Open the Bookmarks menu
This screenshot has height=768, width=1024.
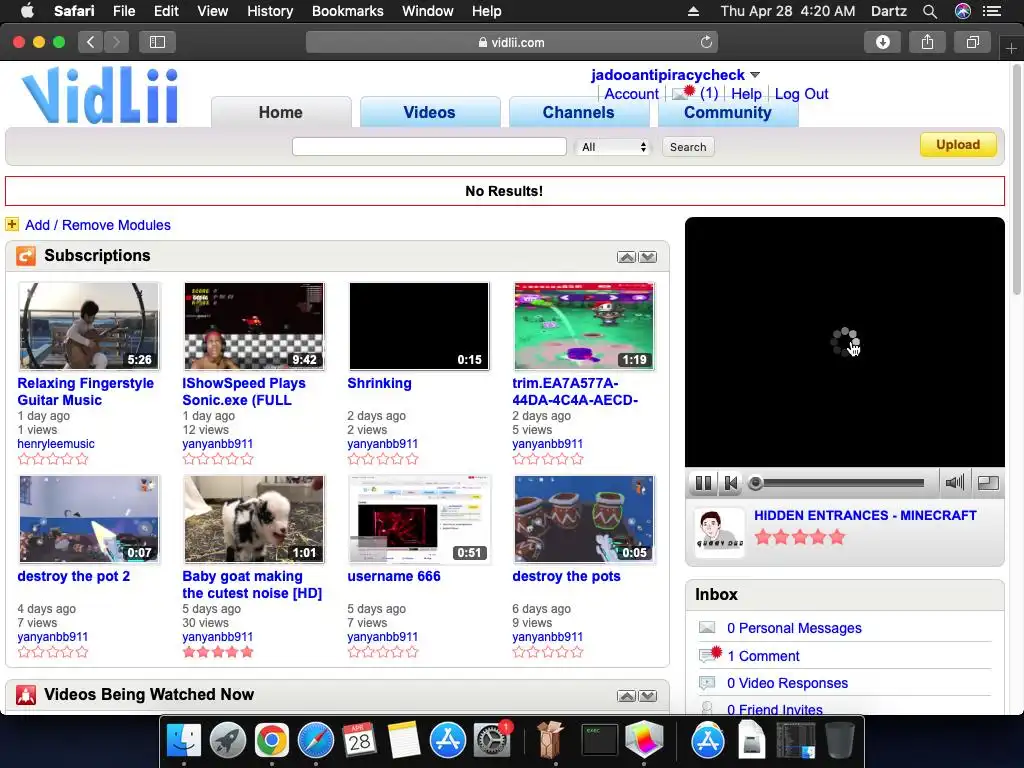347,11
